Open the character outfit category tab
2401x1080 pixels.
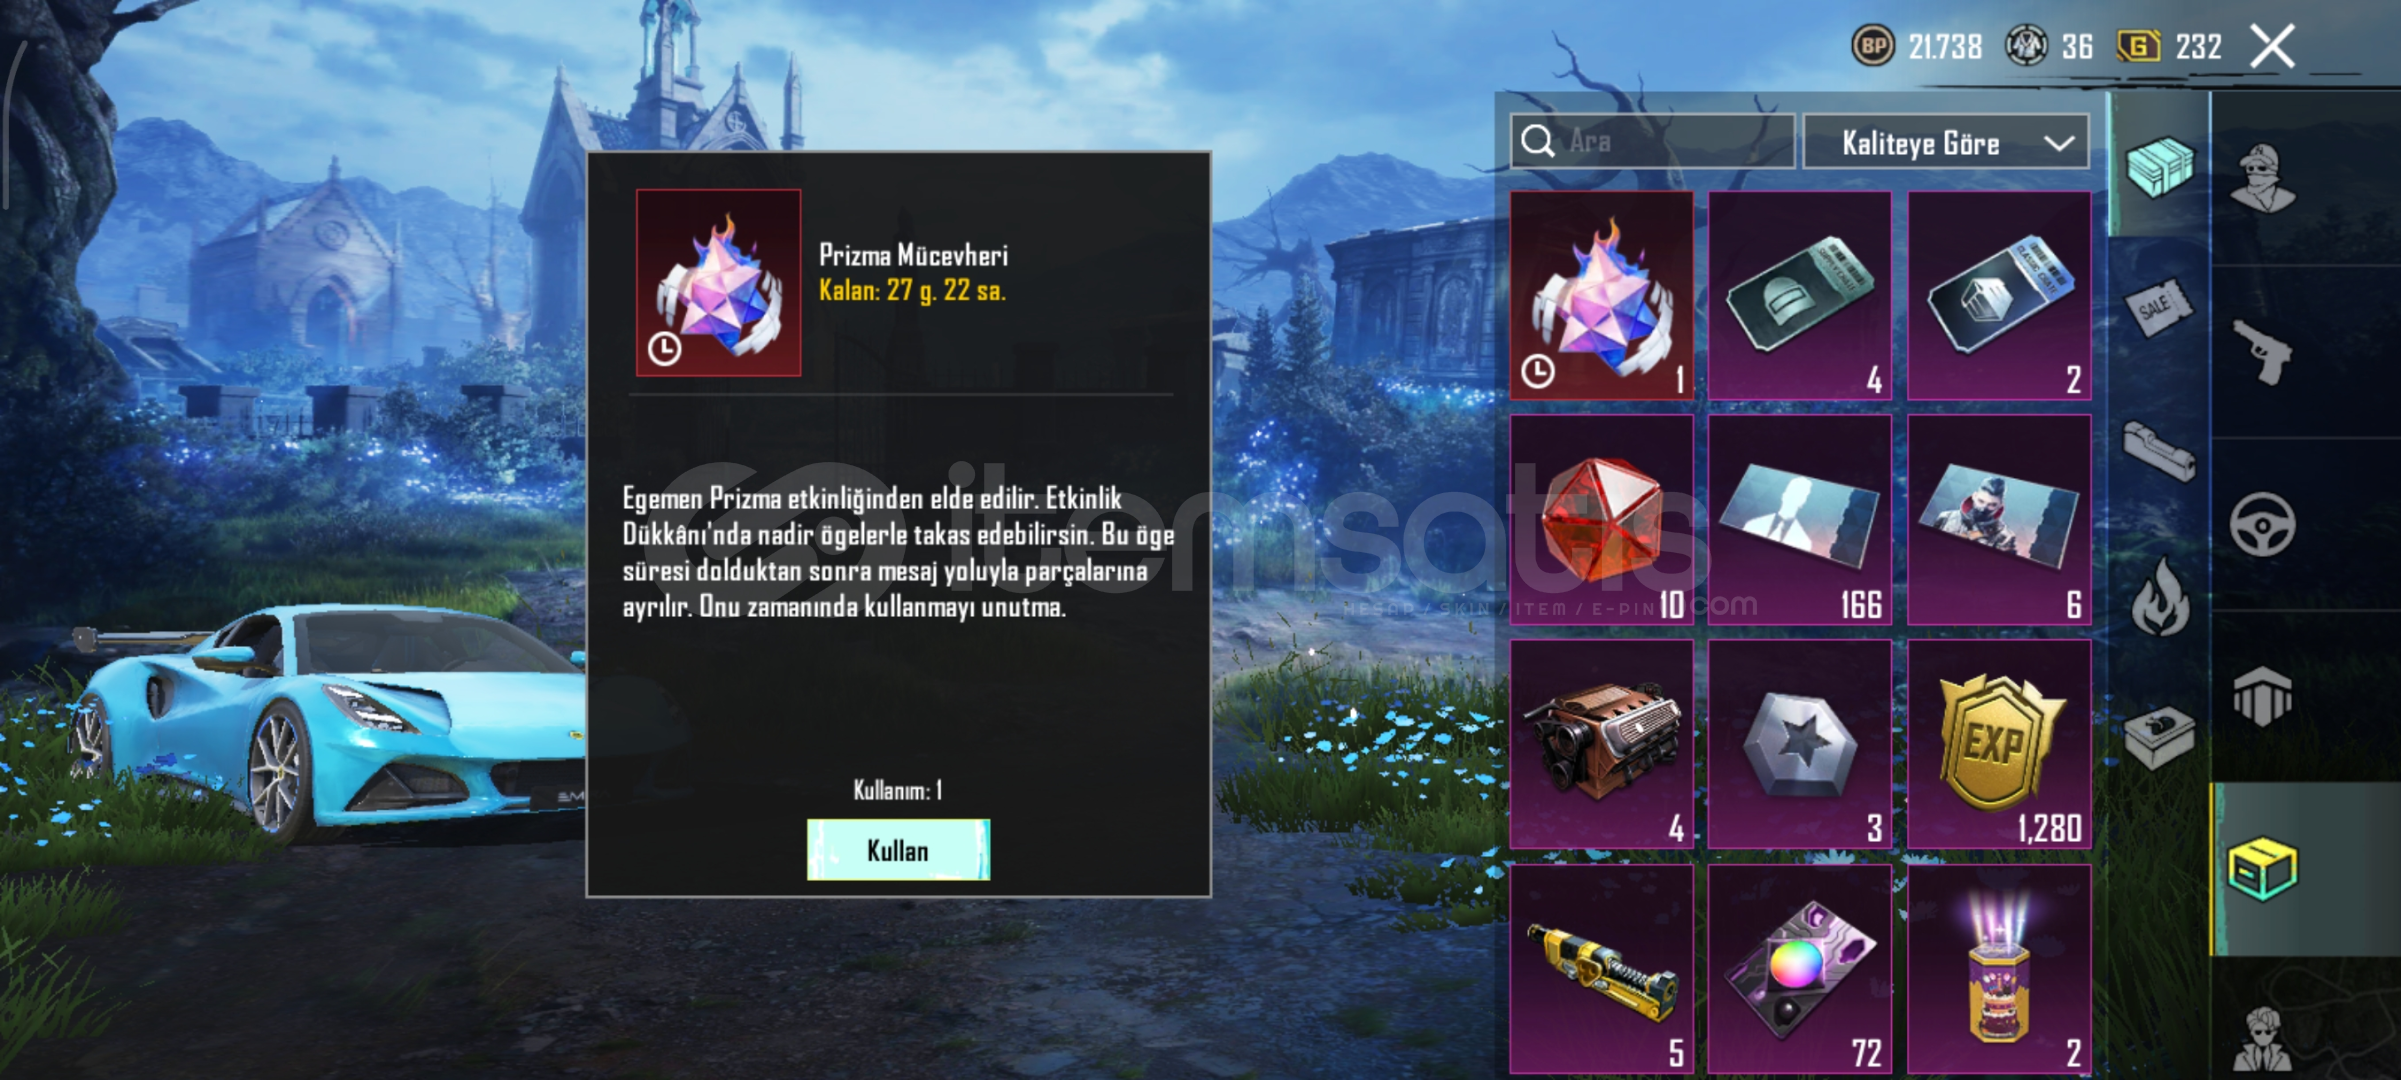click(2264, 179)
